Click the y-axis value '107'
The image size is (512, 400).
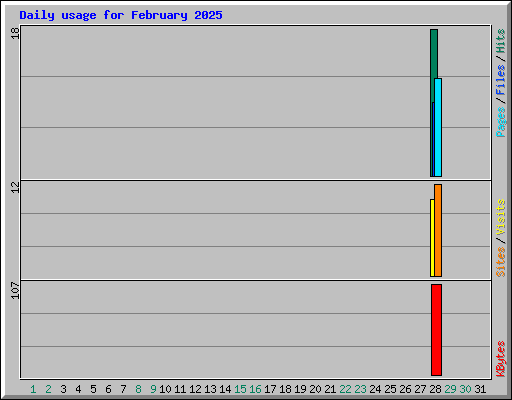click(x=15, y=290)
